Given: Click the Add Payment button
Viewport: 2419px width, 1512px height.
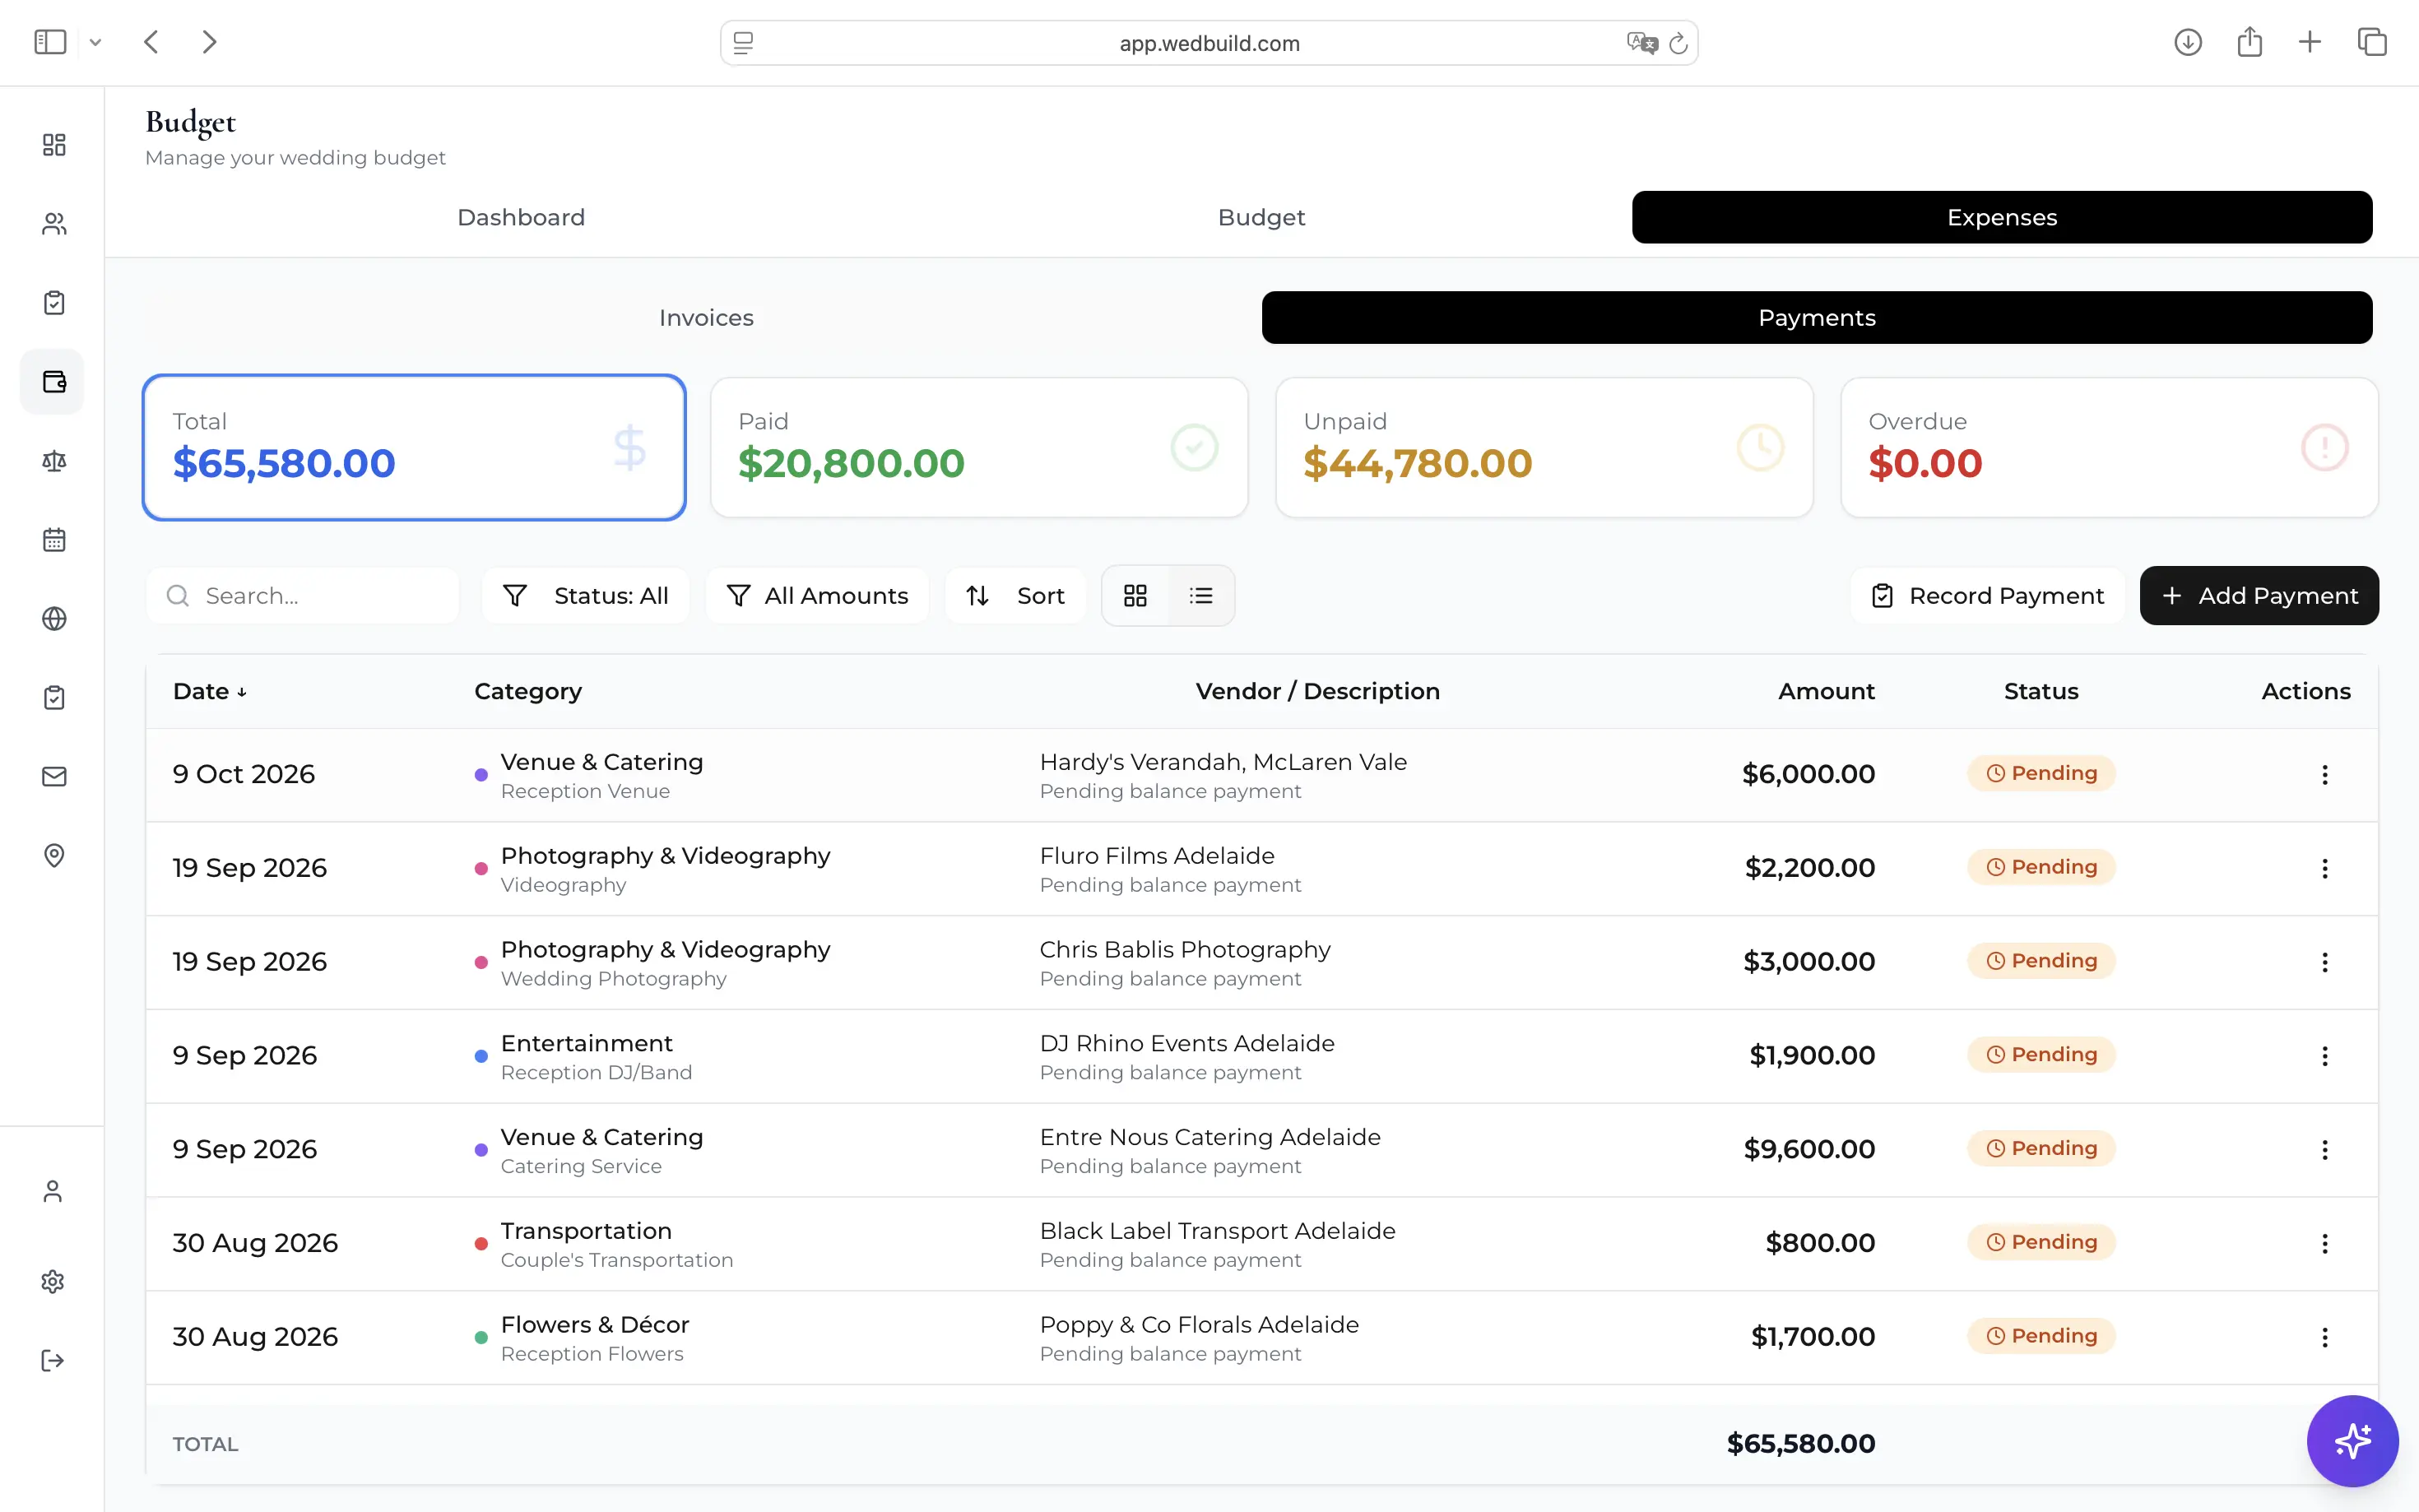Looking at the screenshot, I should [2259, 596].
